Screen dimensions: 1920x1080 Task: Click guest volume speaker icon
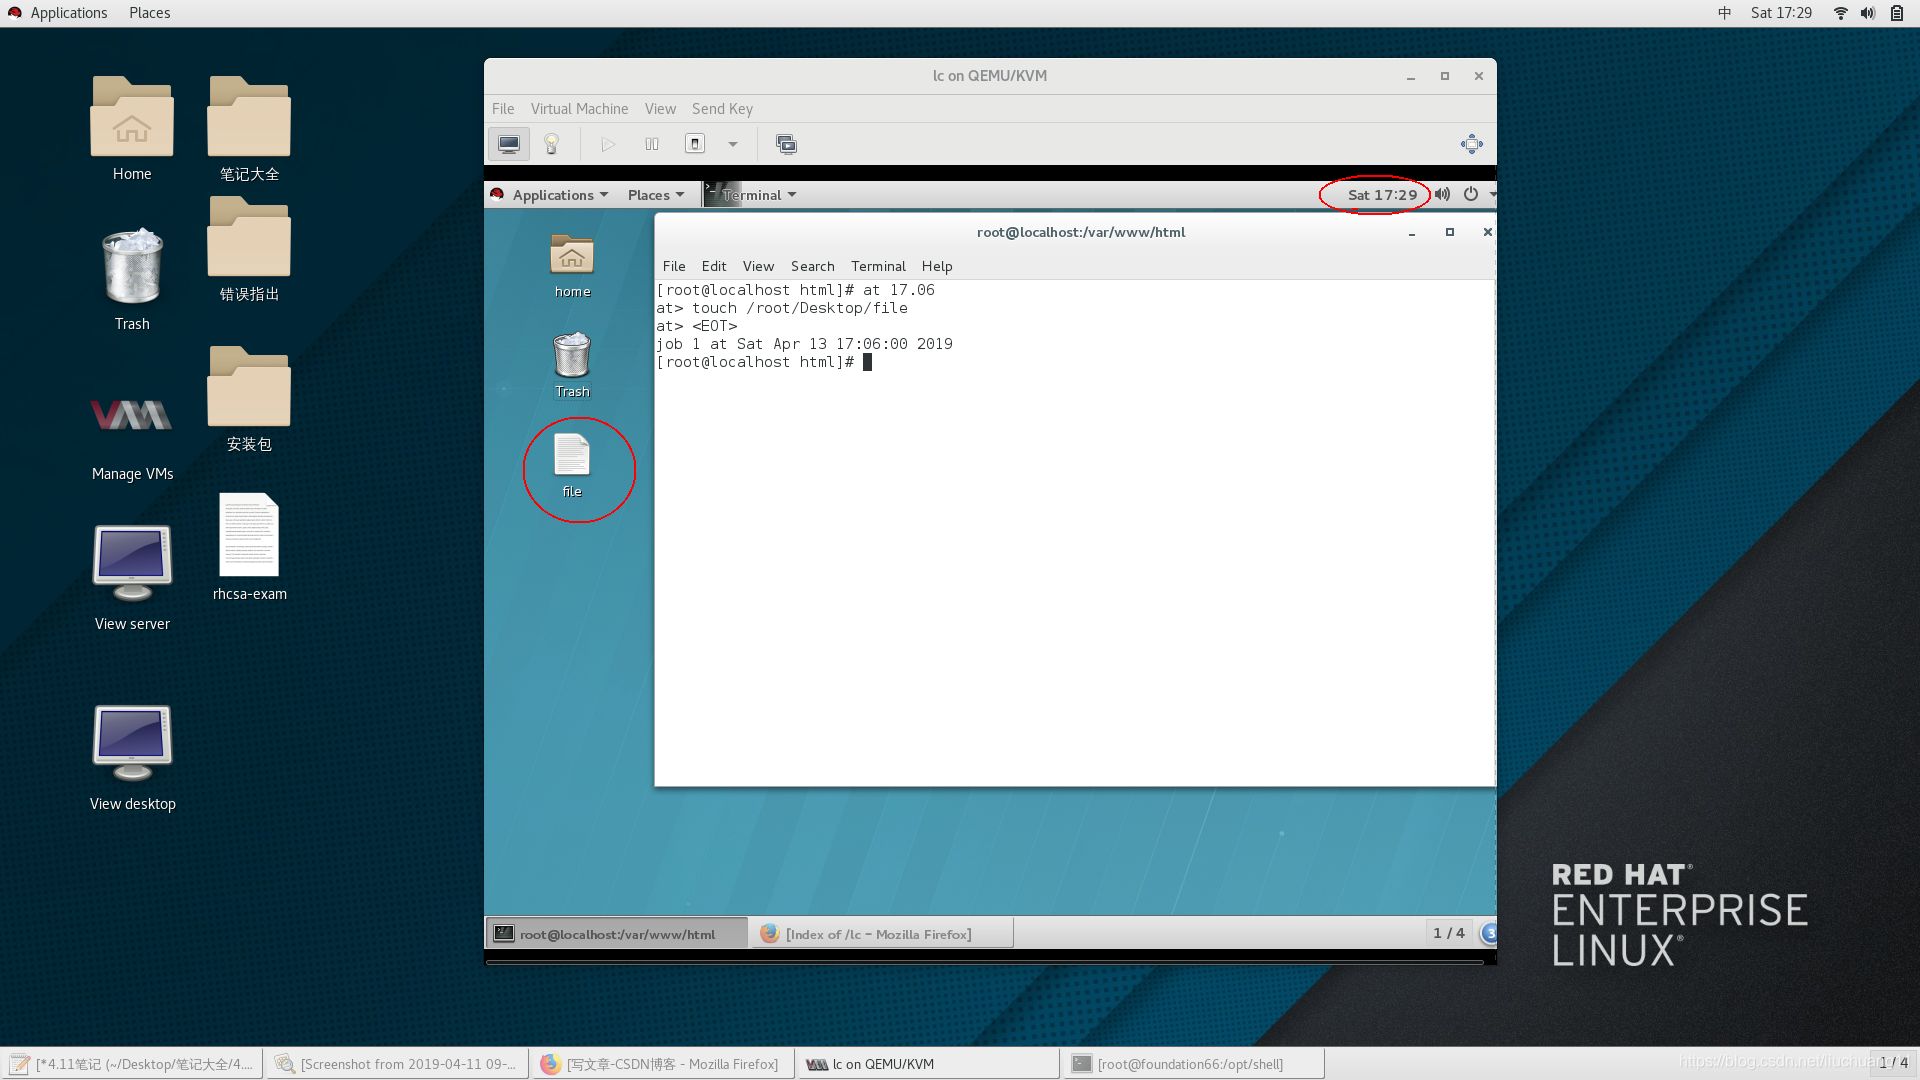[1442, 194]
